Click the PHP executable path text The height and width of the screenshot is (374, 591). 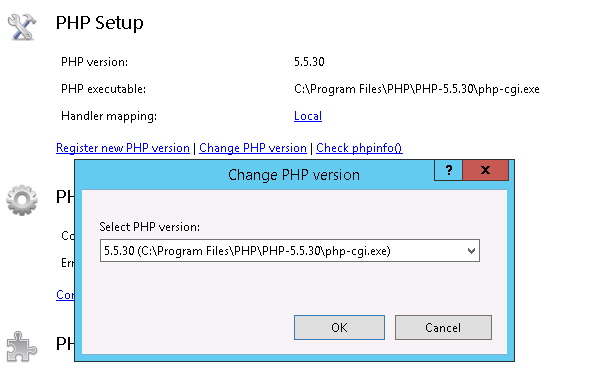[417, 89]
